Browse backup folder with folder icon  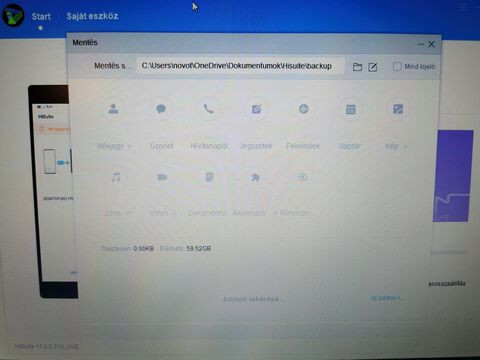[x=357, y=67]
